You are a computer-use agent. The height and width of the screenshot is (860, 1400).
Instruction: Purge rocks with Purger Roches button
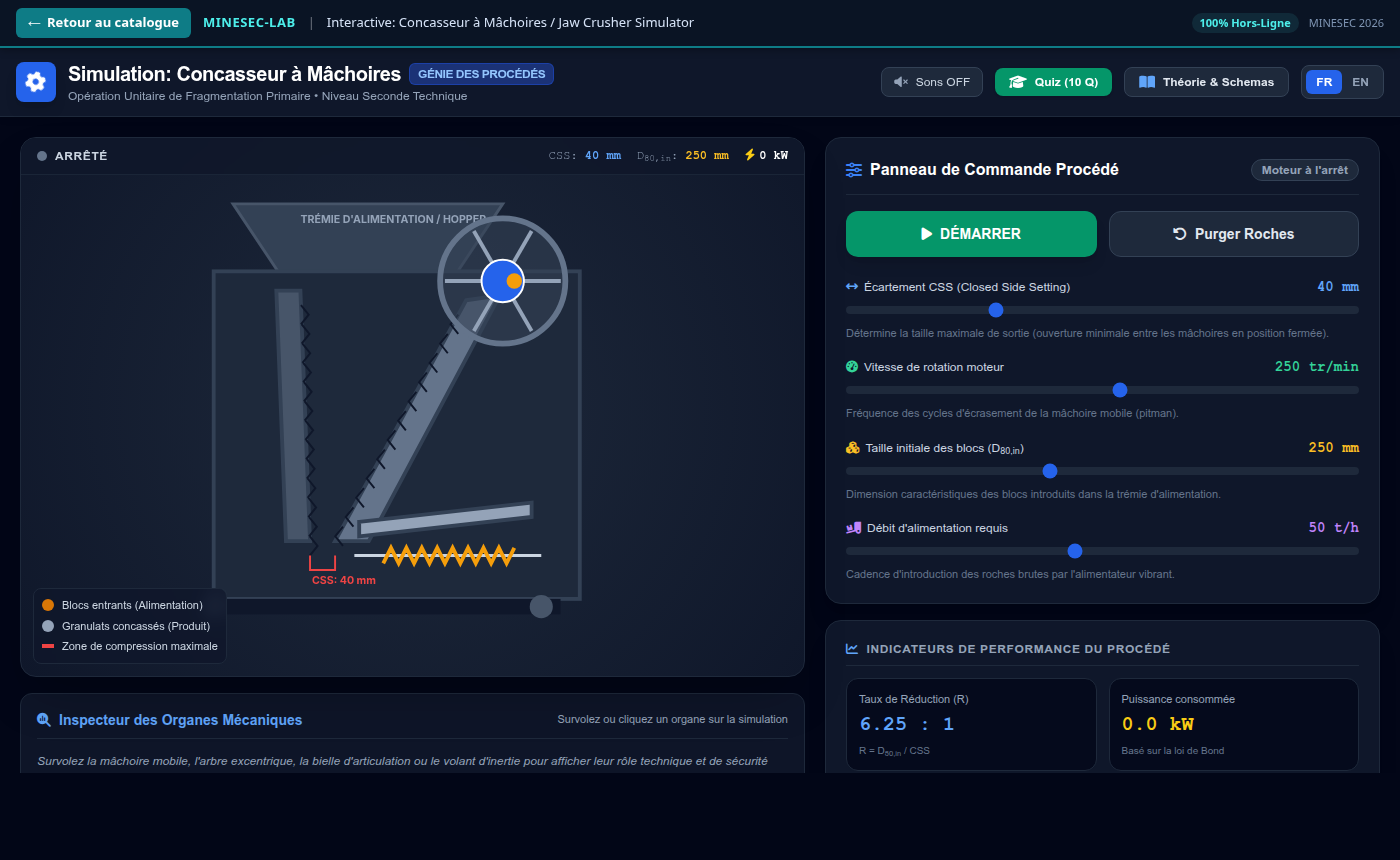1234,234
